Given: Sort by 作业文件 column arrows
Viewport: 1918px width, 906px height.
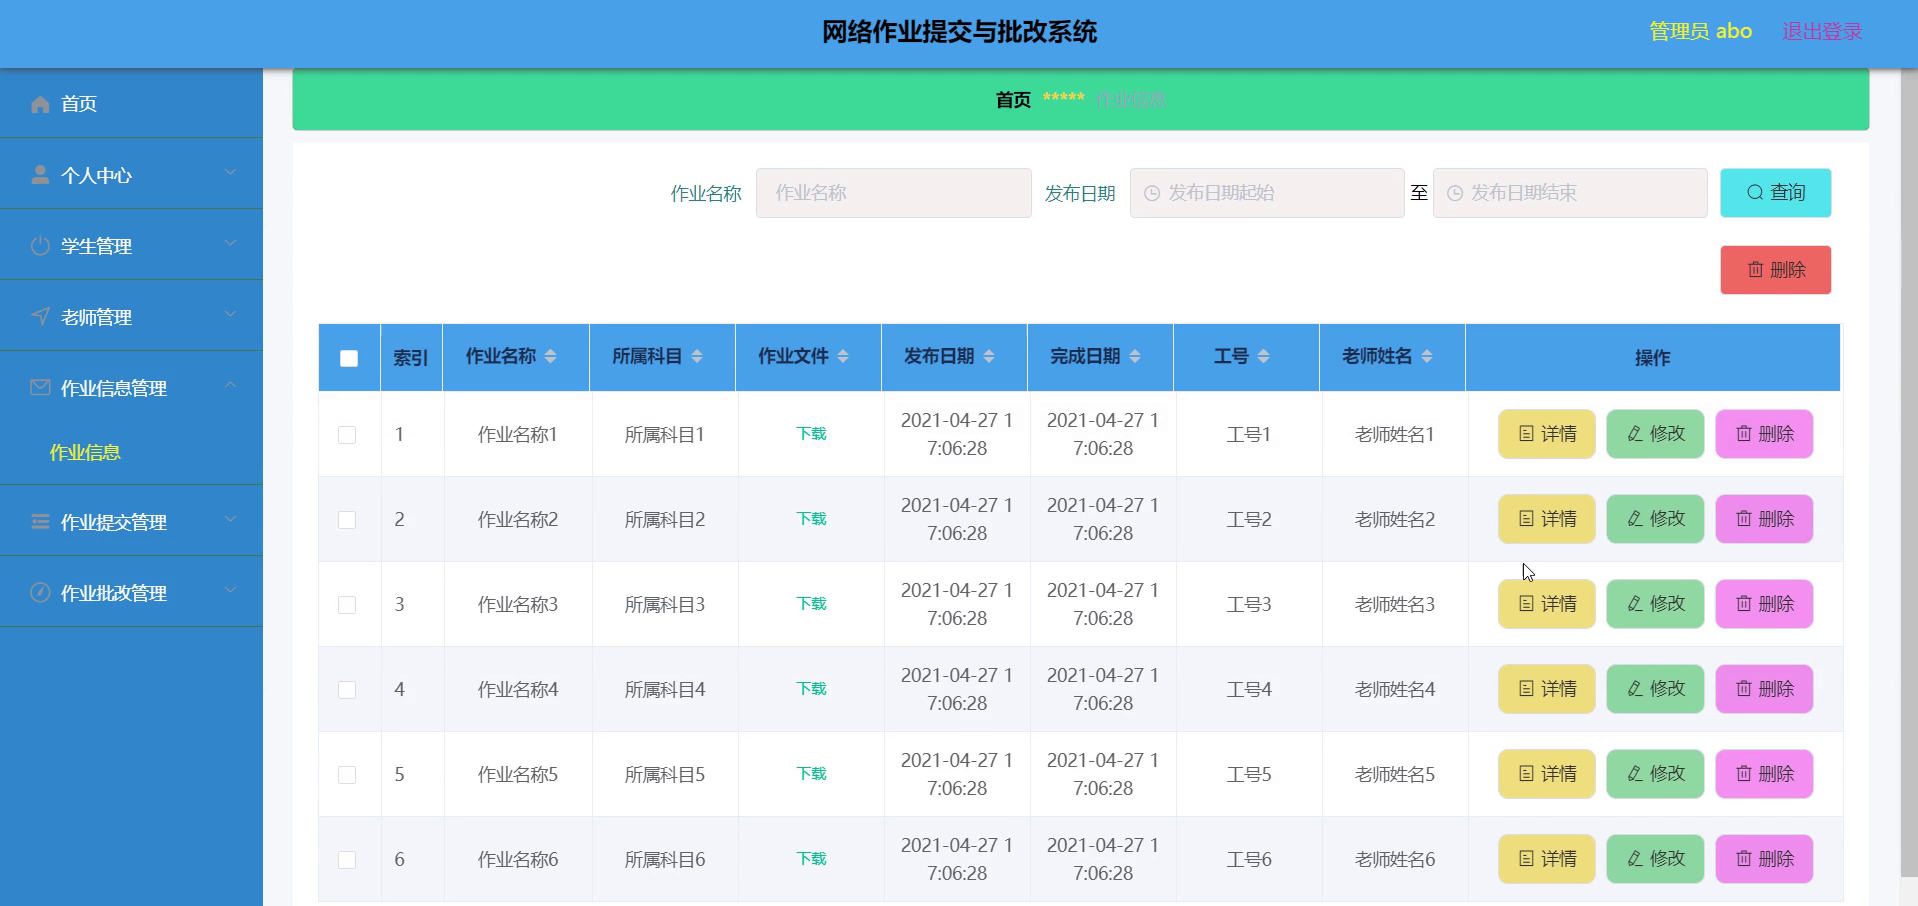Looking at the screenshot, I should 843,356.
